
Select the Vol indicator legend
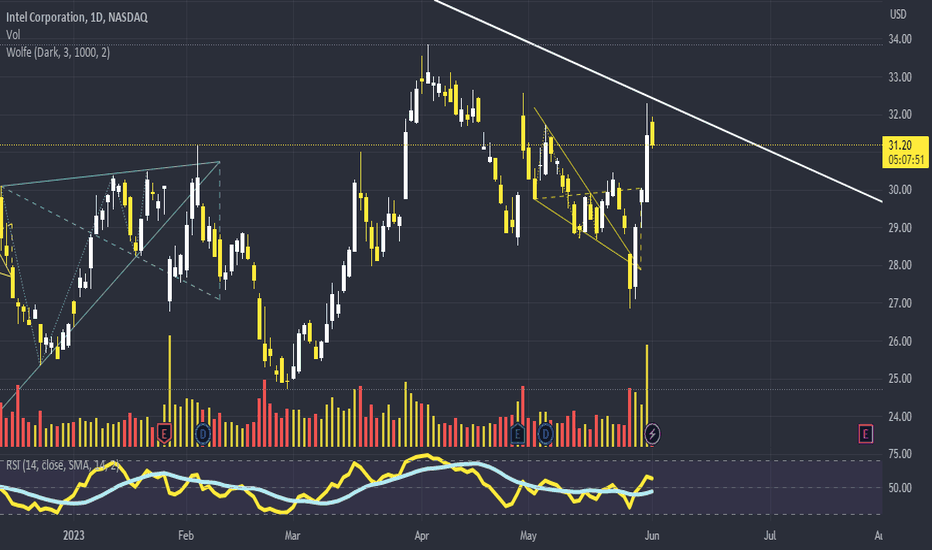coord(13,35)
